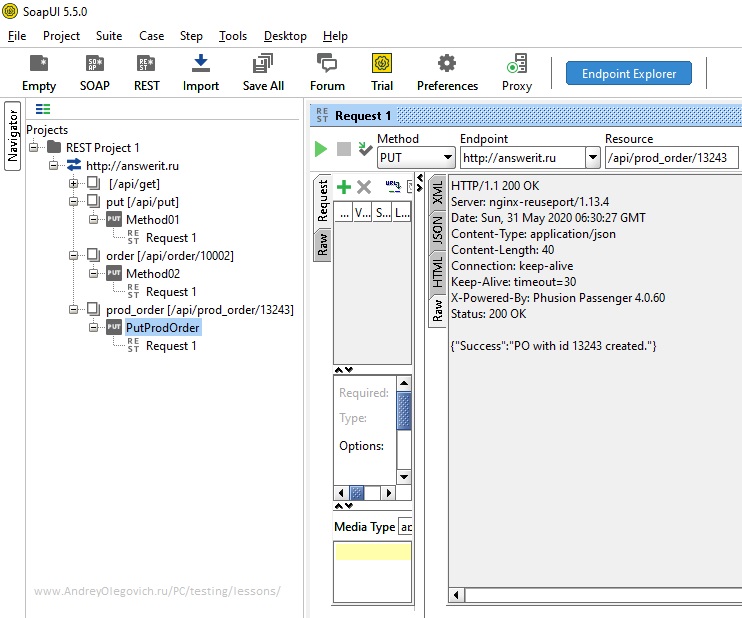Click the Endpoint Explorer button
Viewport: 742px width, 618px height.
point(628,73)
